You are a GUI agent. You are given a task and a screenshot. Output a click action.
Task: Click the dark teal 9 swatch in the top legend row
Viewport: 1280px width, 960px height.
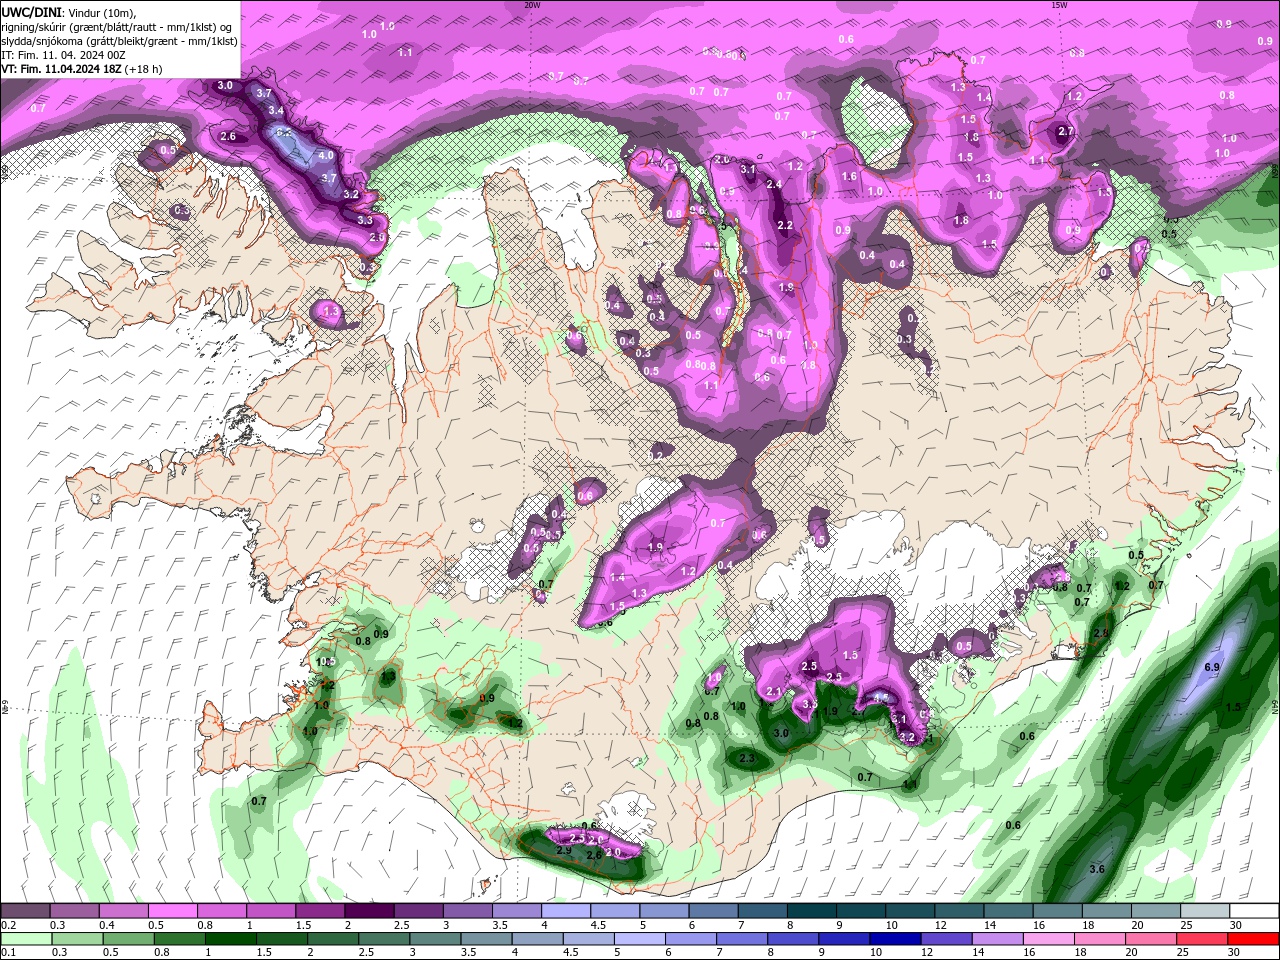click(x=861, y=911)
